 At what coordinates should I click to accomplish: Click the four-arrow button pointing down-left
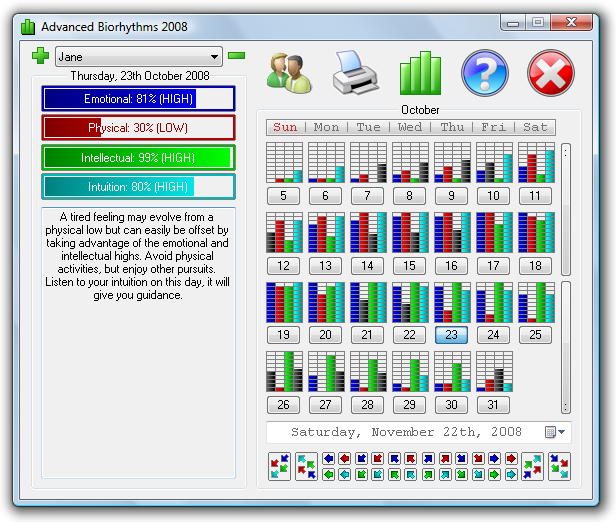[x=279, y=466]
